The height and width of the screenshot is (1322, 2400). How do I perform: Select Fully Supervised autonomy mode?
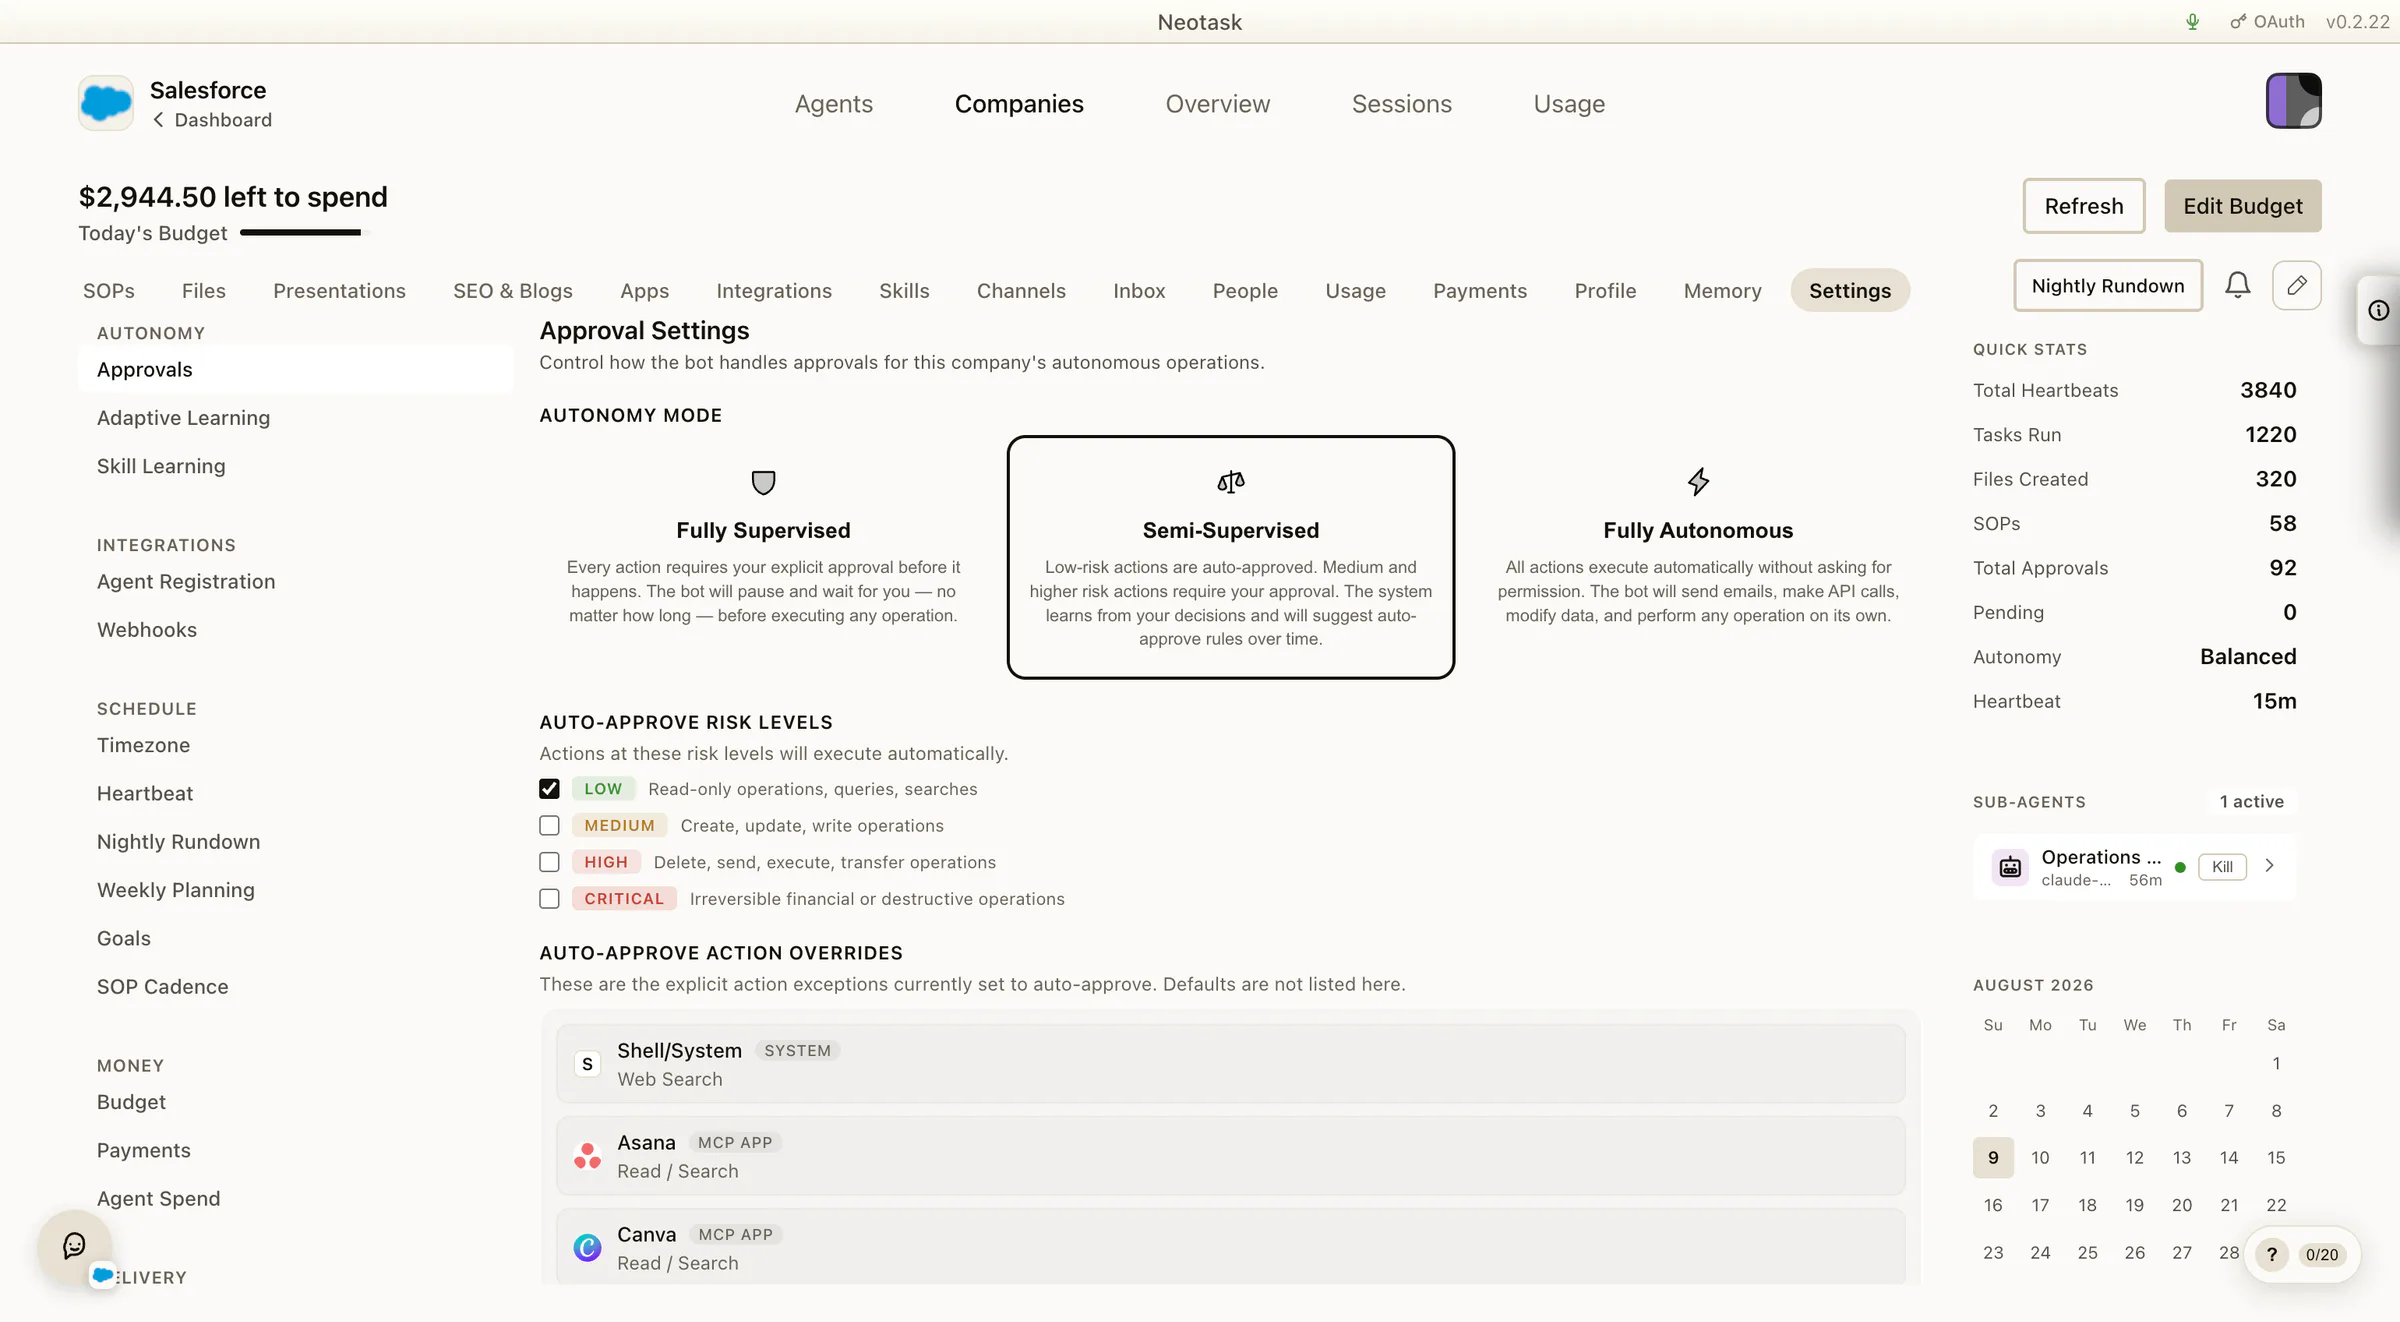click(763, 557)
